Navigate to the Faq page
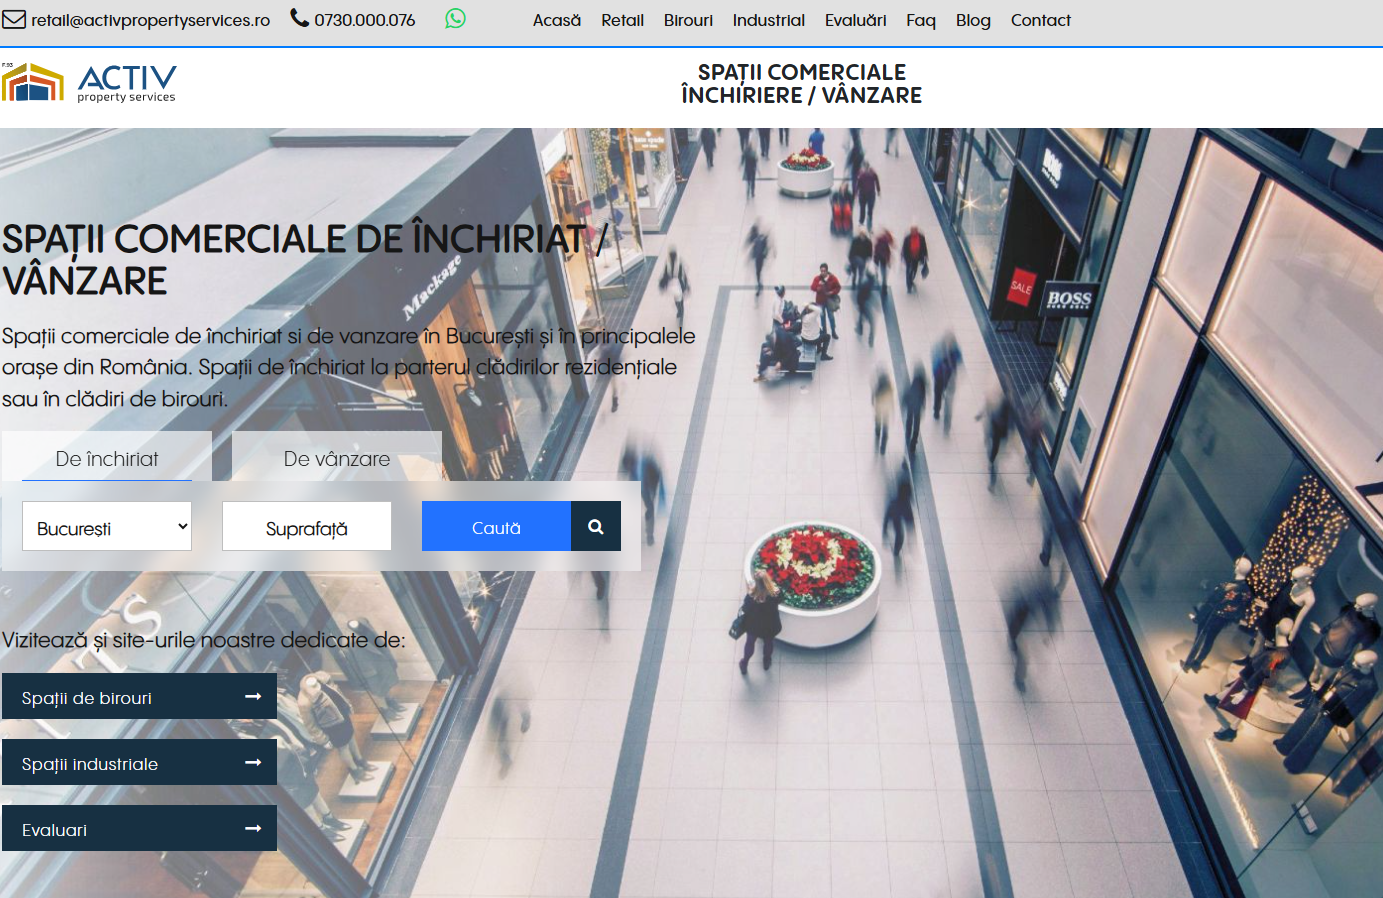 pyautogui.click(x=920, y=20)
